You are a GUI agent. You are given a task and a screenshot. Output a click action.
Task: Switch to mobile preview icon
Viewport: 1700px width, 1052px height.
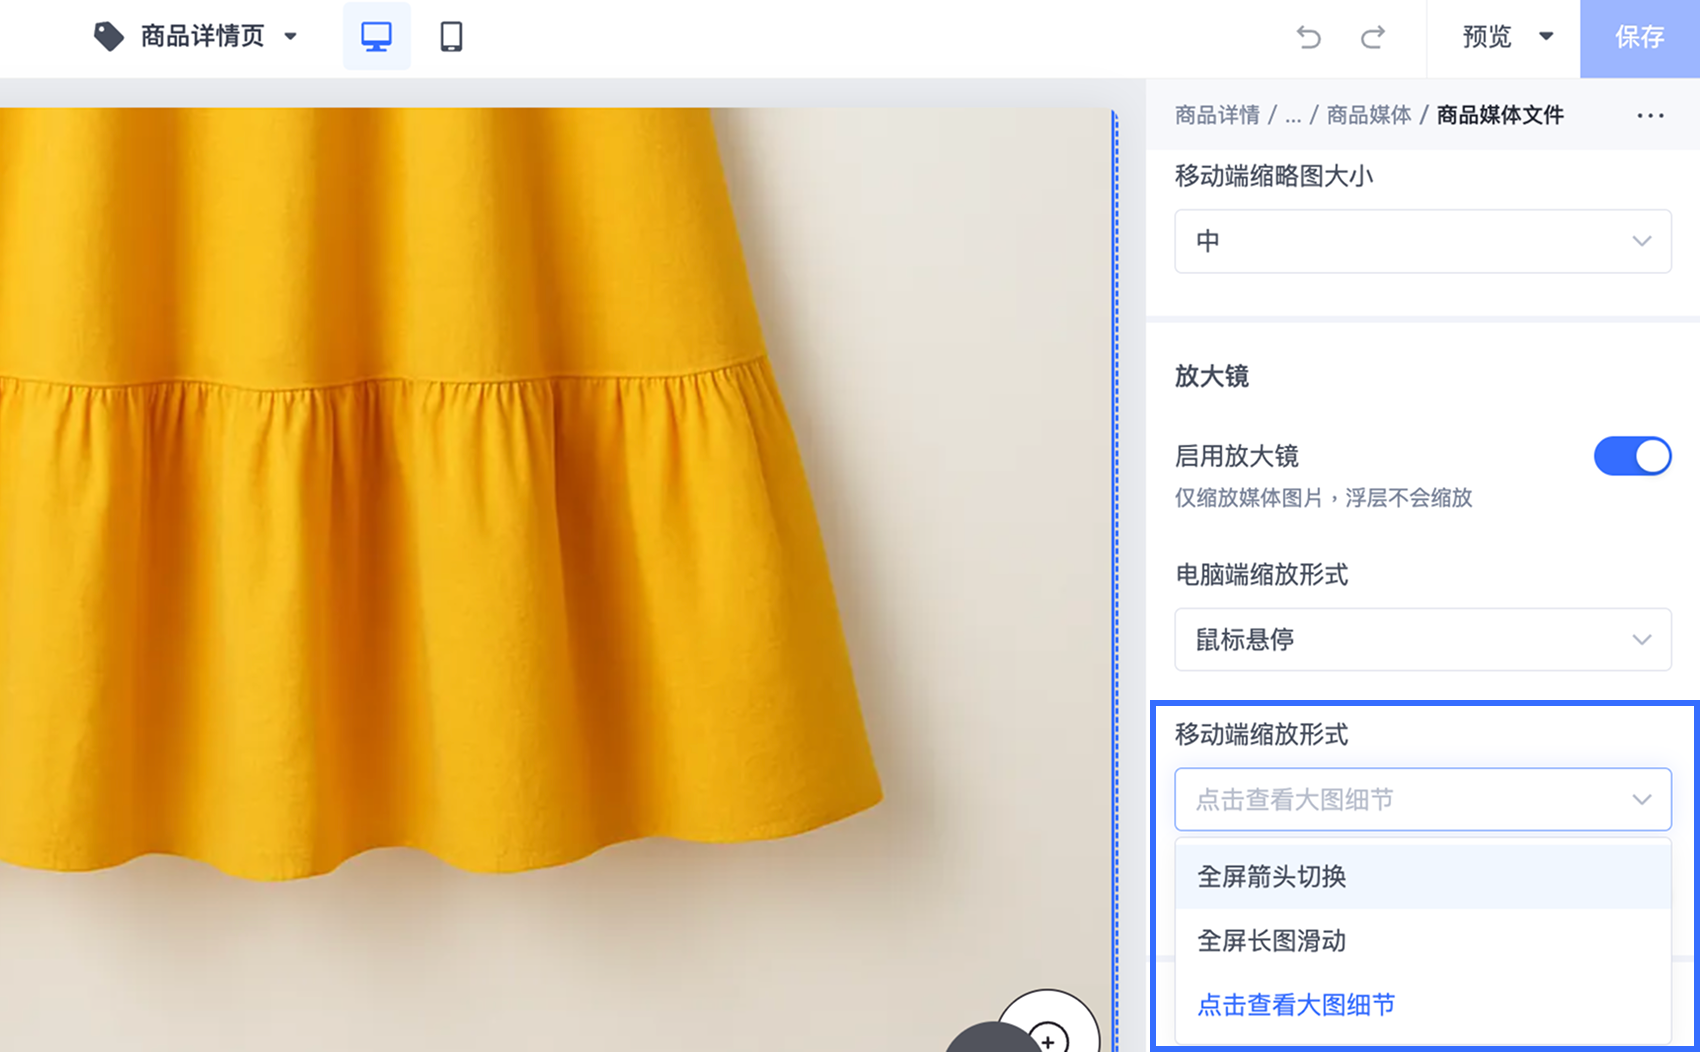coord(449,36)
